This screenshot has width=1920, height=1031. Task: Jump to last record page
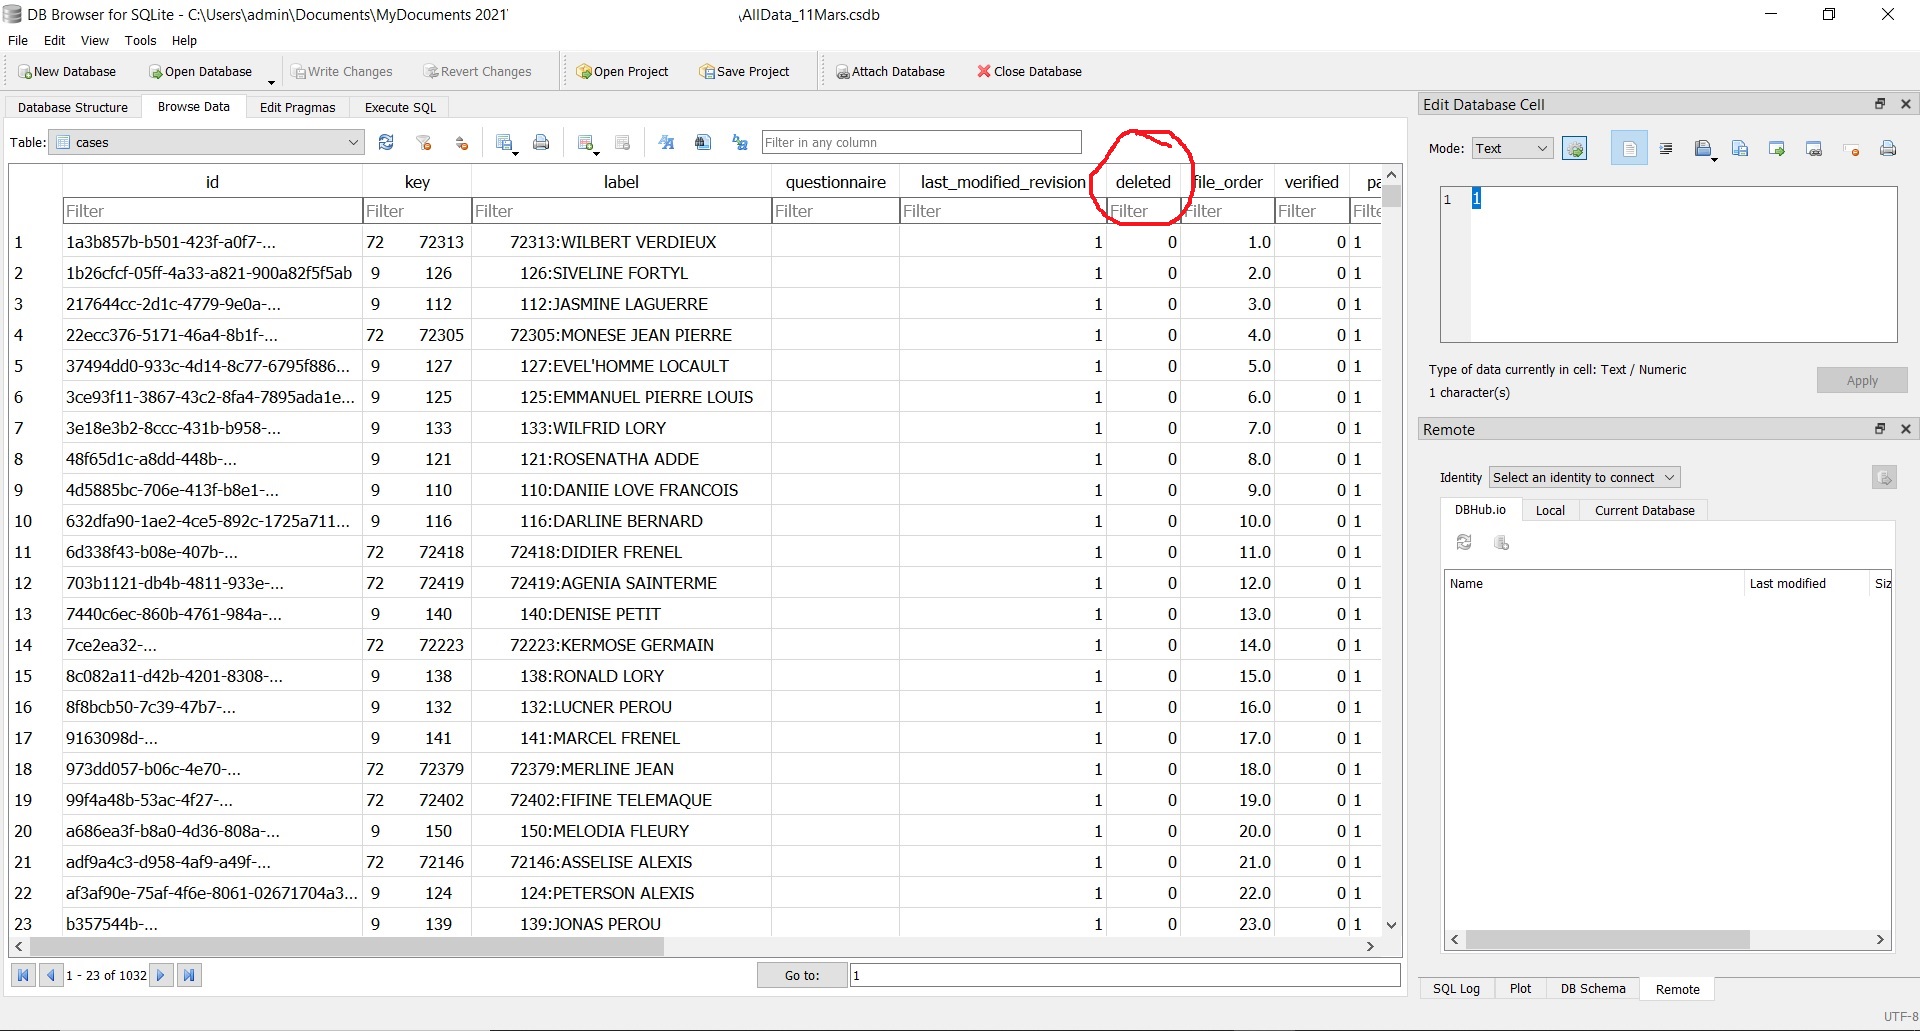(x=189, y=975)
